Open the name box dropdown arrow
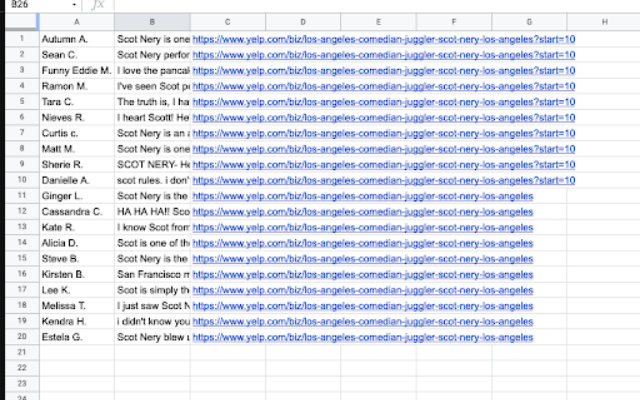 click(x=75, y=5)
